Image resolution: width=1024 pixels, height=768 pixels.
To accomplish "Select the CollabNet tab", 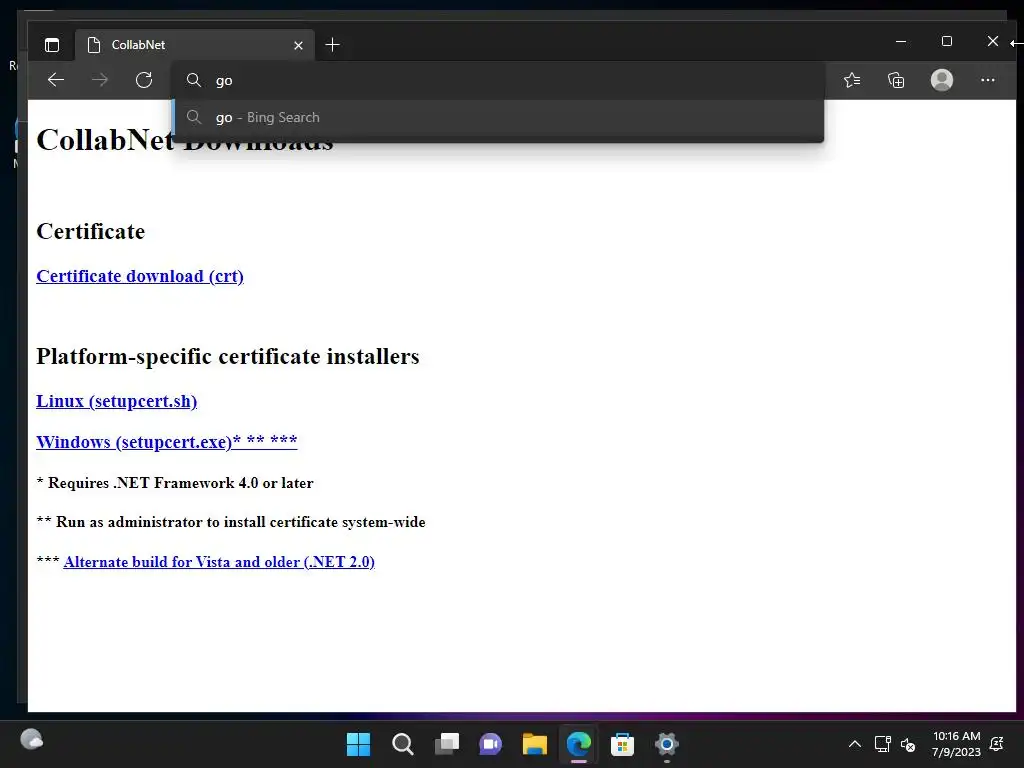I will (195, 45).
